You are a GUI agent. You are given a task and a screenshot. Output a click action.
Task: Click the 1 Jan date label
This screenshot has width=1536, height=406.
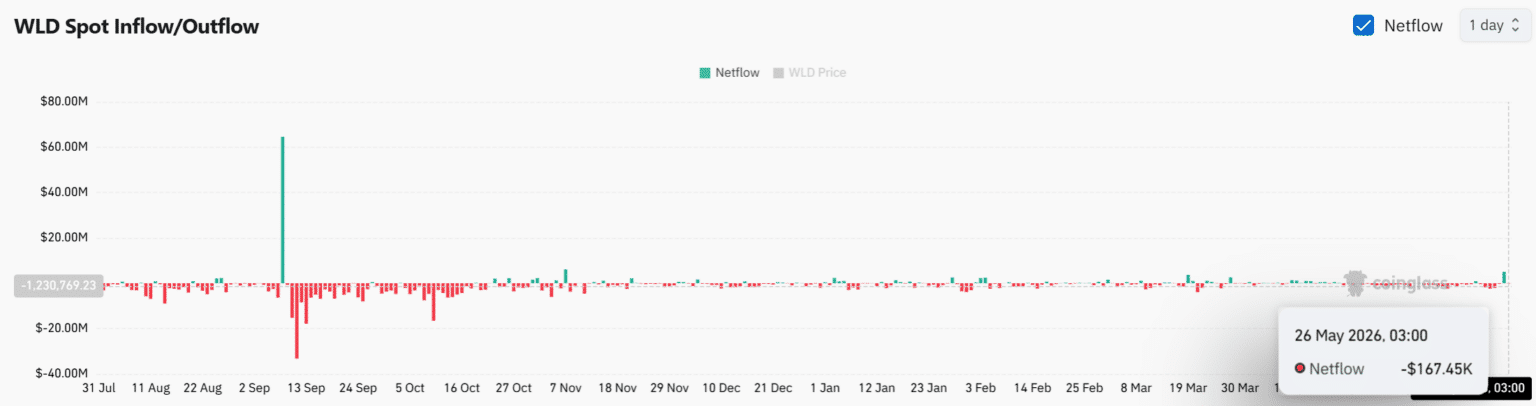coord(825,388)
